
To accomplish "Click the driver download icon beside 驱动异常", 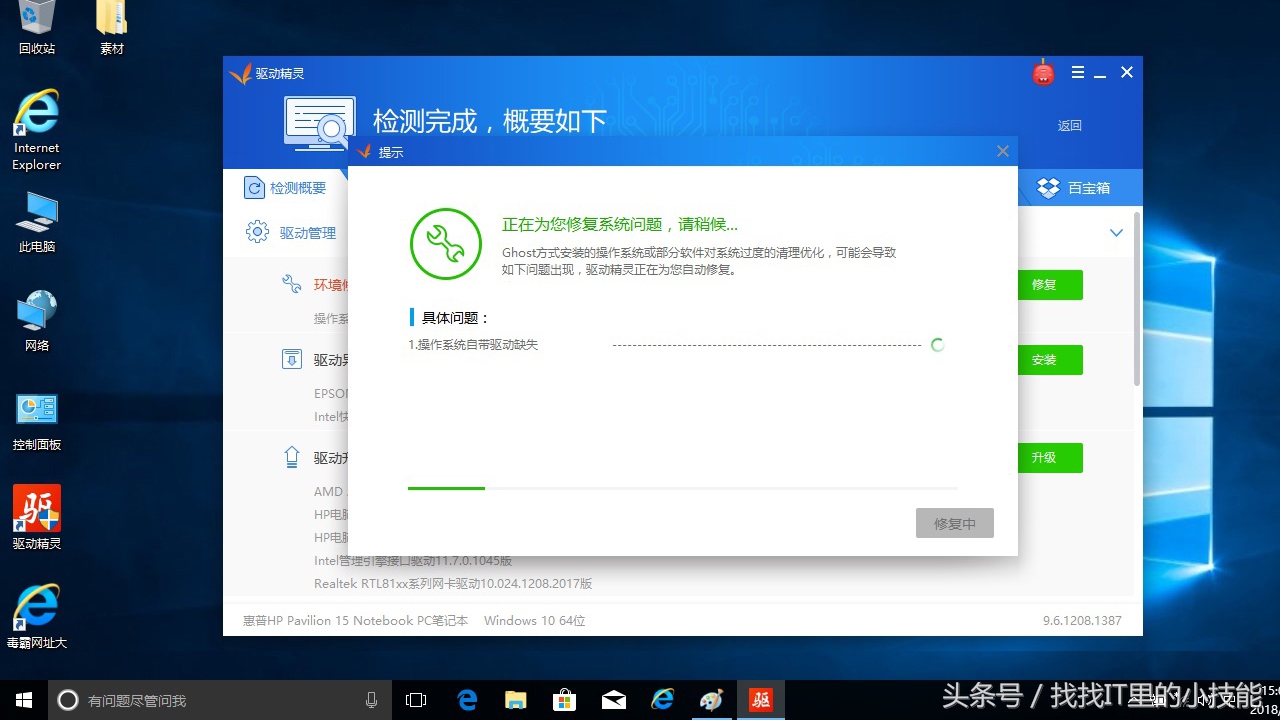I will [x=291, y=358].
